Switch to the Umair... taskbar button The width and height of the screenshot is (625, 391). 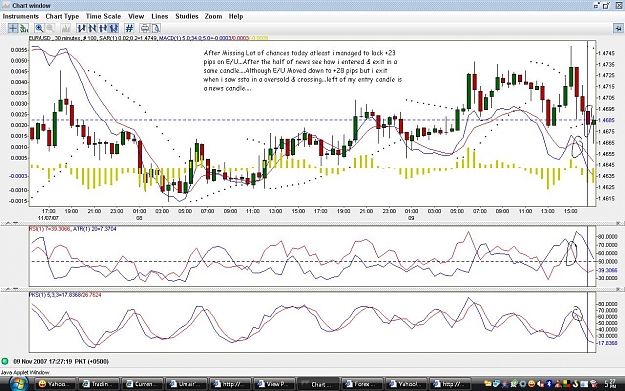(187, 384)
